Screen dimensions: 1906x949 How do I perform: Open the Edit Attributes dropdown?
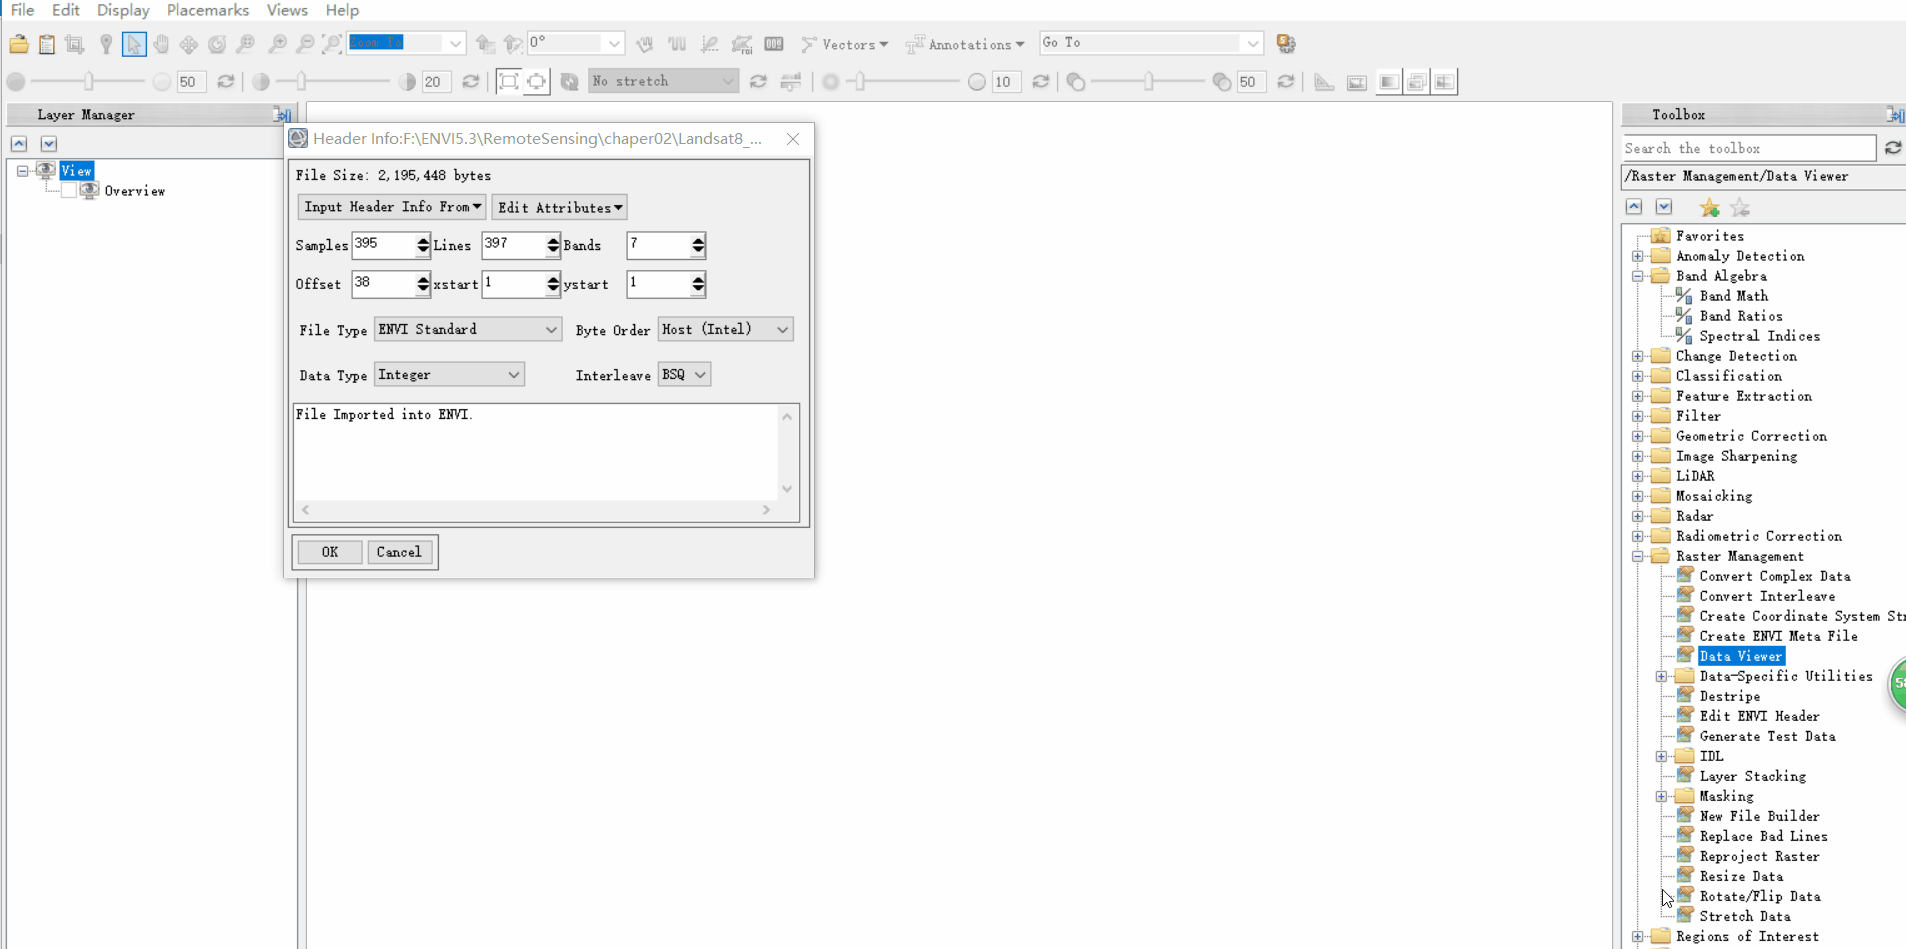click(x=560, y=207)
